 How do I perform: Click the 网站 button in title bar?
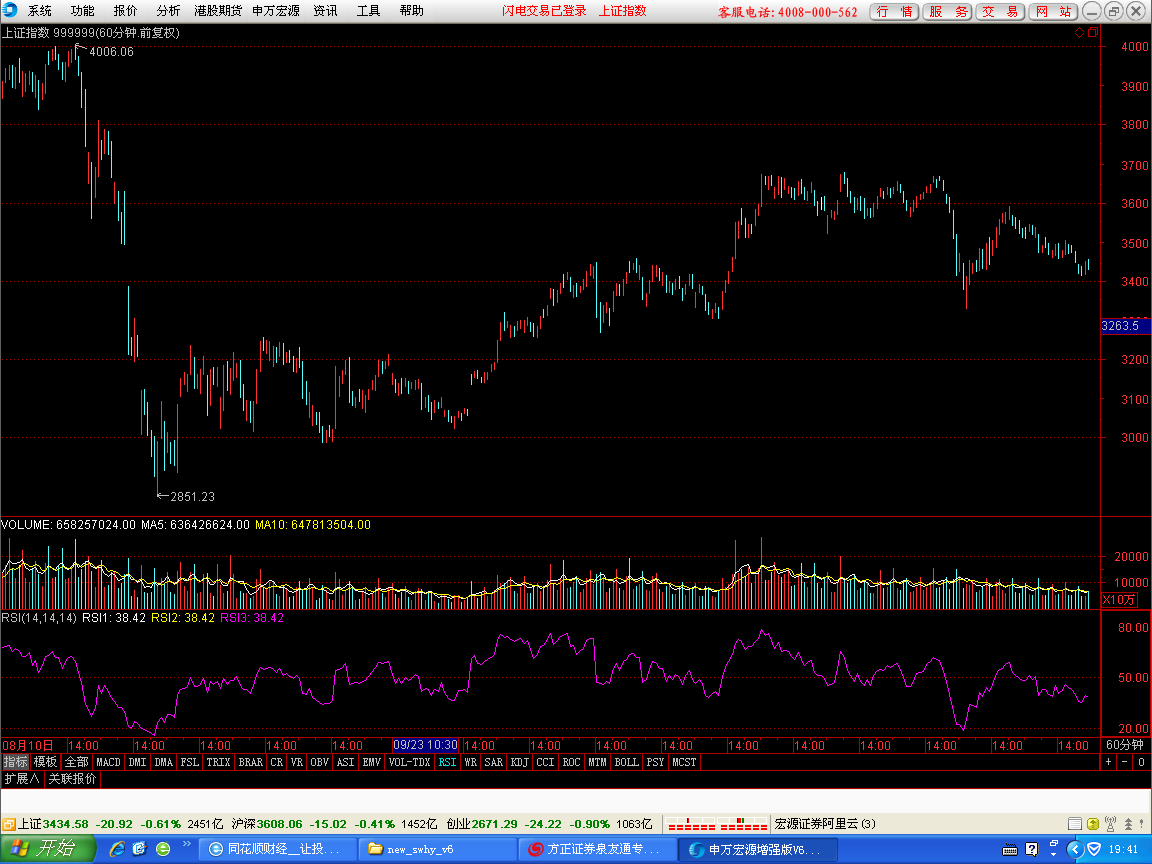pyautogui.click(x=1053, y=12)
